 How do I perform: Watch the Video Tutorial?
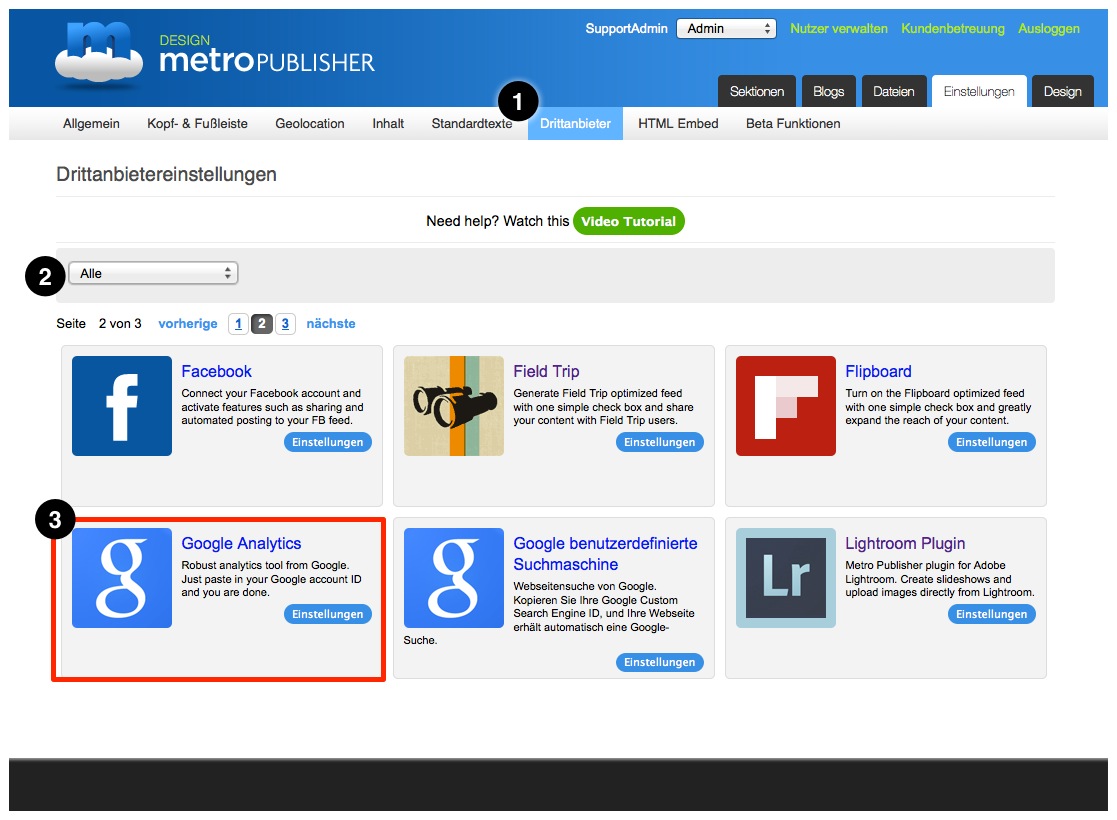coord(628,221)
